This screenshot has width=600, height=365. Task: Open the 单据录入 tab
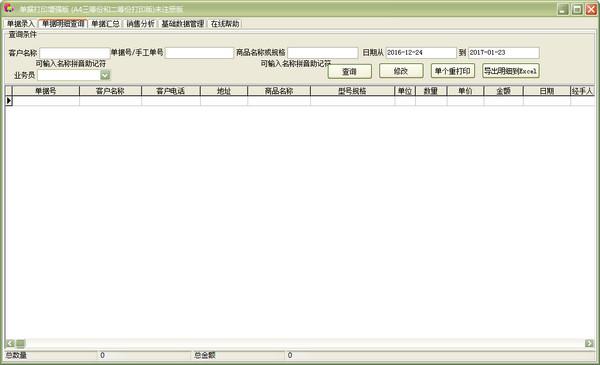[x=21, y=24]
